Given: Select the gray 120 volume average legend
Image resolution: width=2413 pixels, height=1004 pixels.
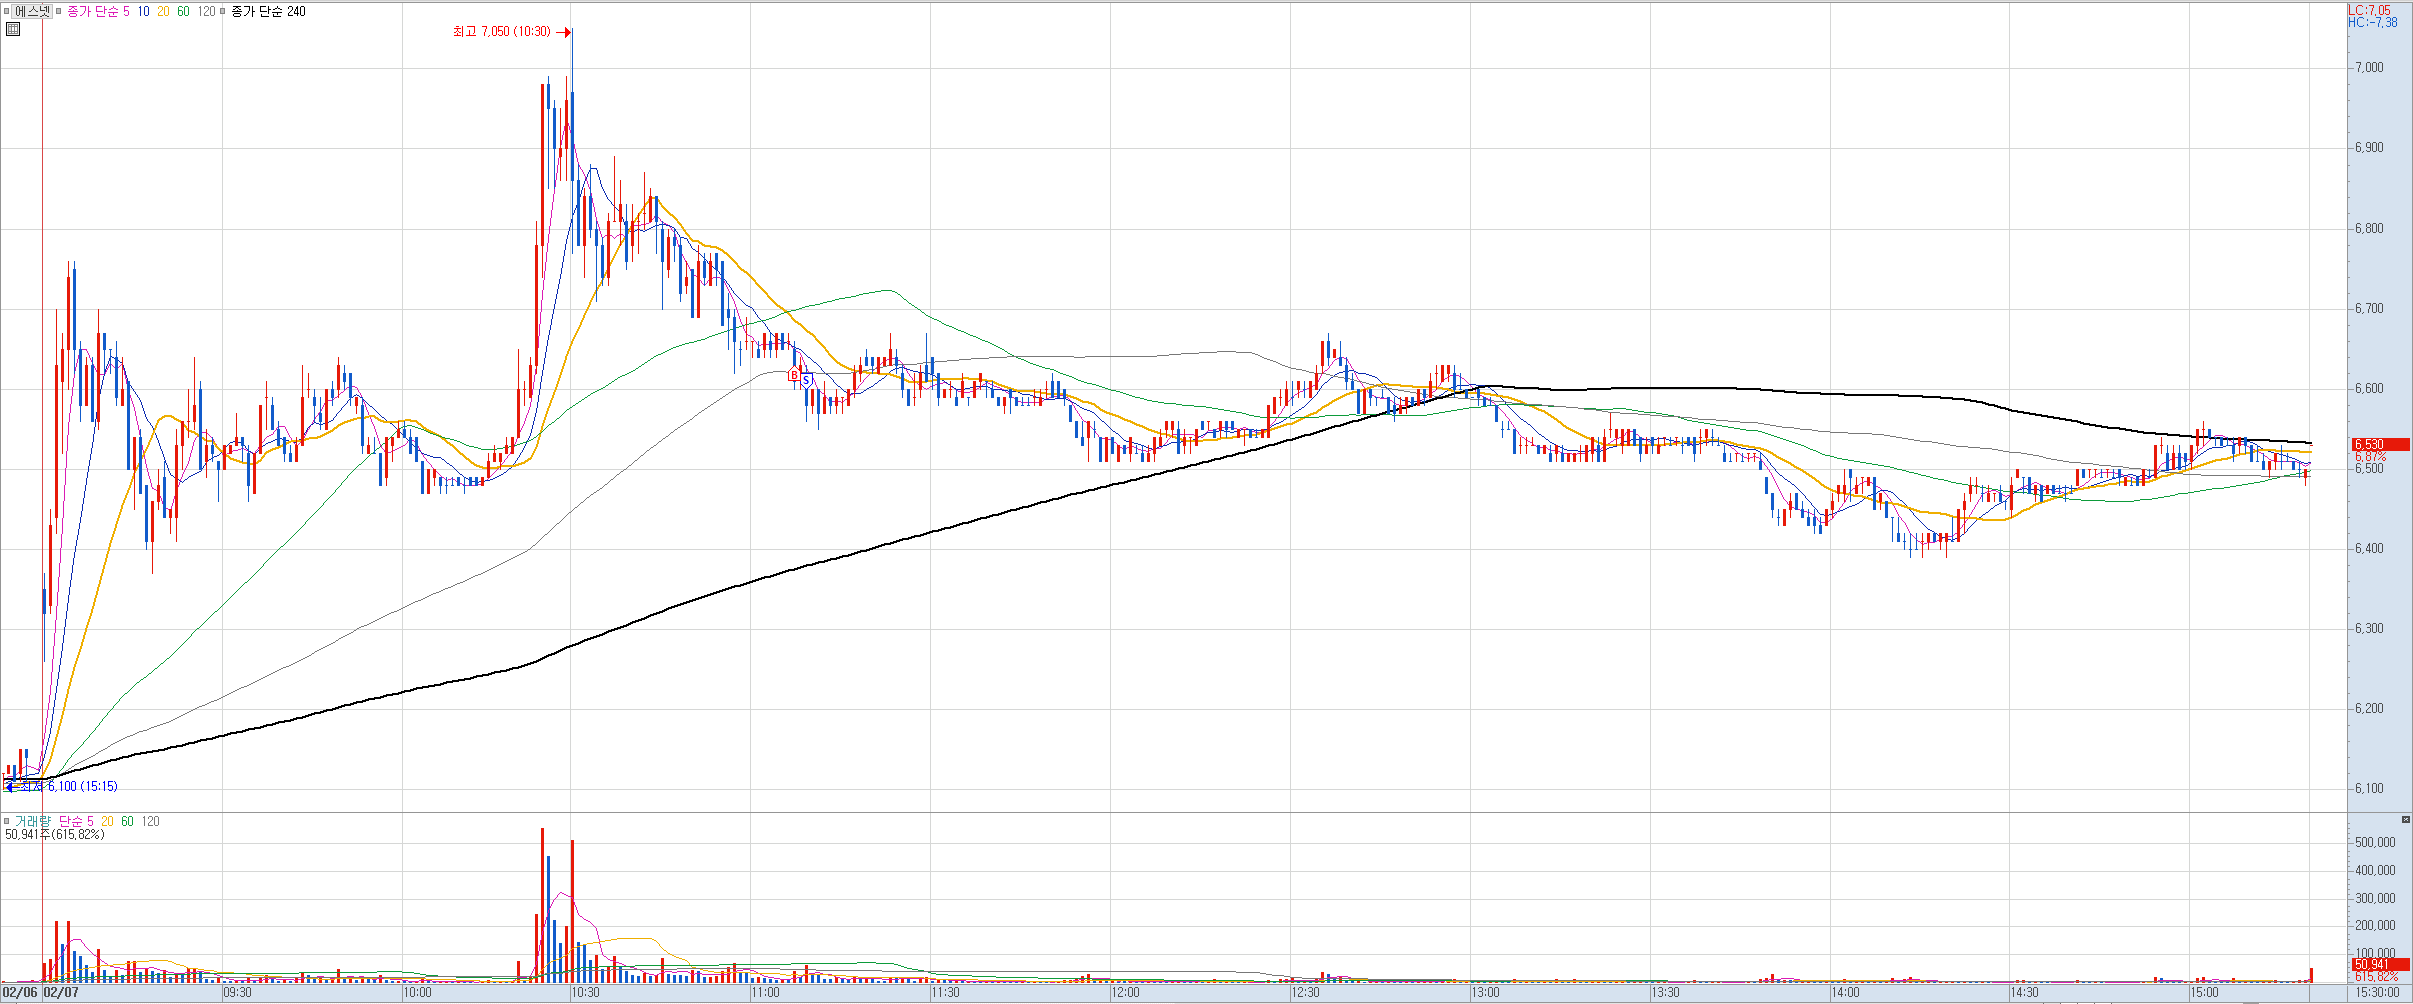Looking at the screenshot, I should tap(150, 821).
